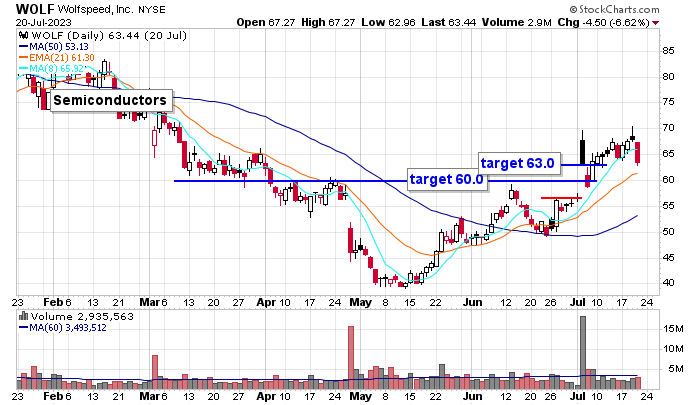Click the 70 price axis label
The image size is (700, 405).
tap(668, 128)
